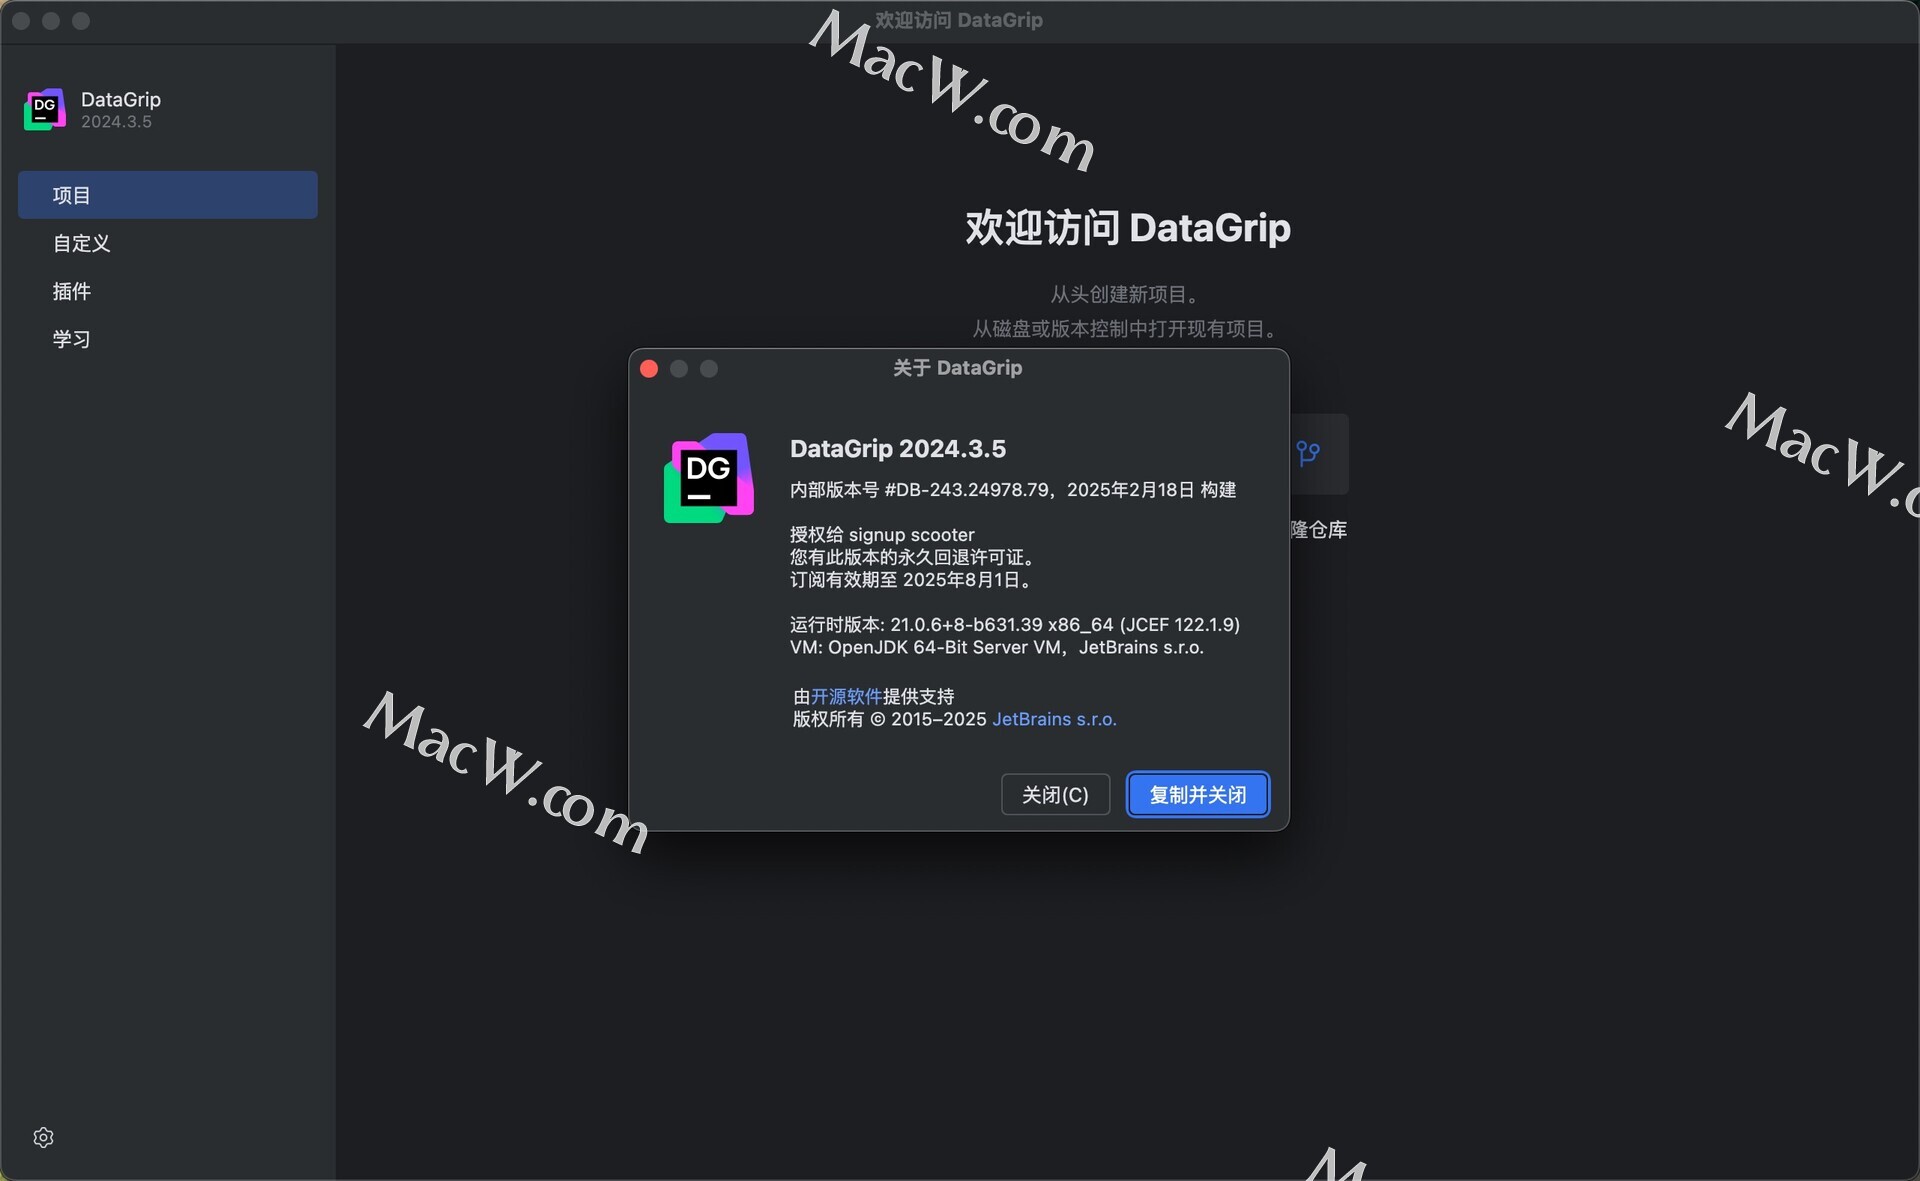Click the 复制并关闭 button

coord(1198,794)
